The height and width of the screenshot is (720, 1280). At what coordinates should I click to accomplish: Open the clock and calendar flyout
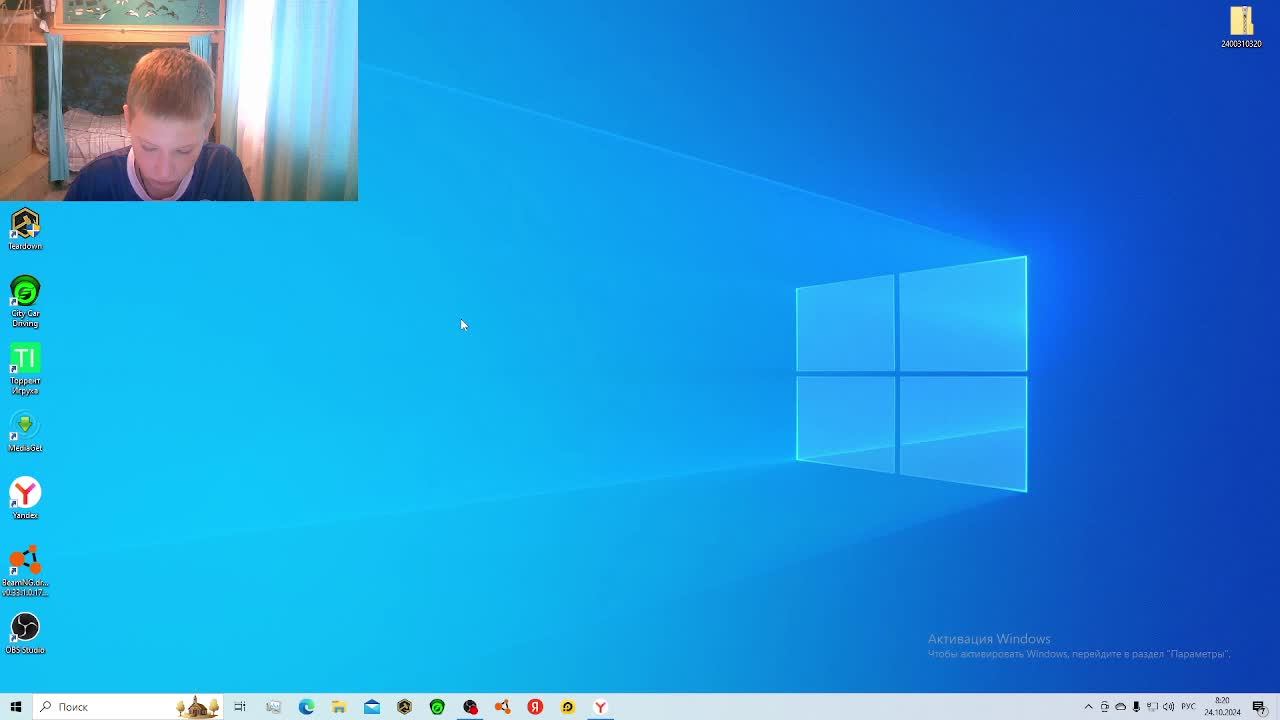point(1222,707)
